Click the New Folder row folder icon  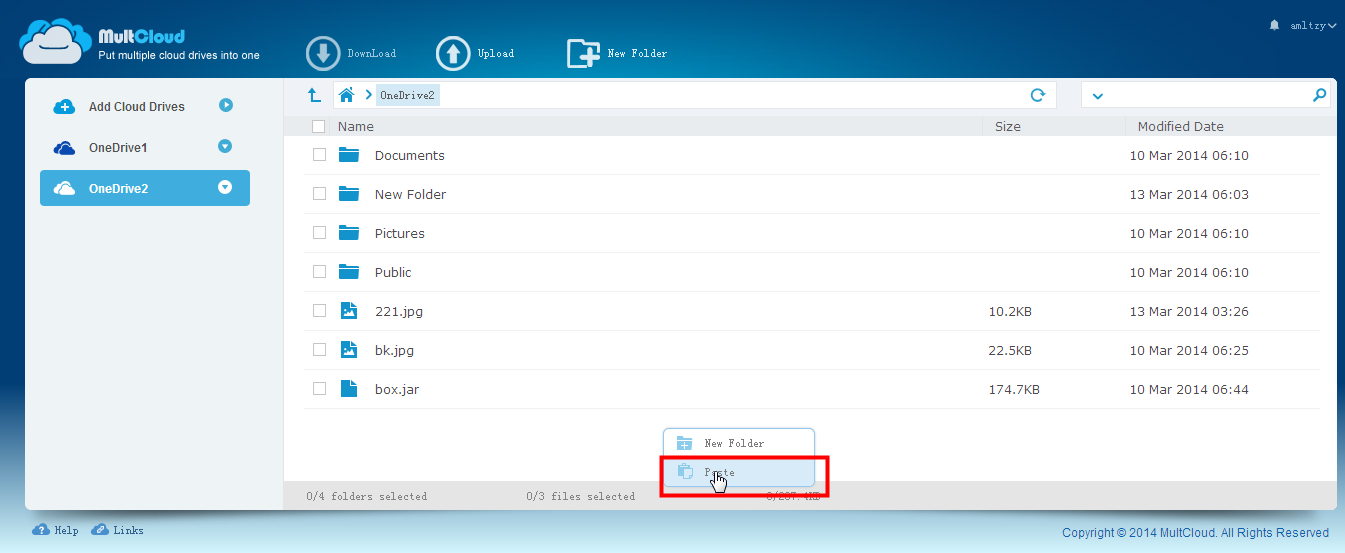tap(348, 194)
